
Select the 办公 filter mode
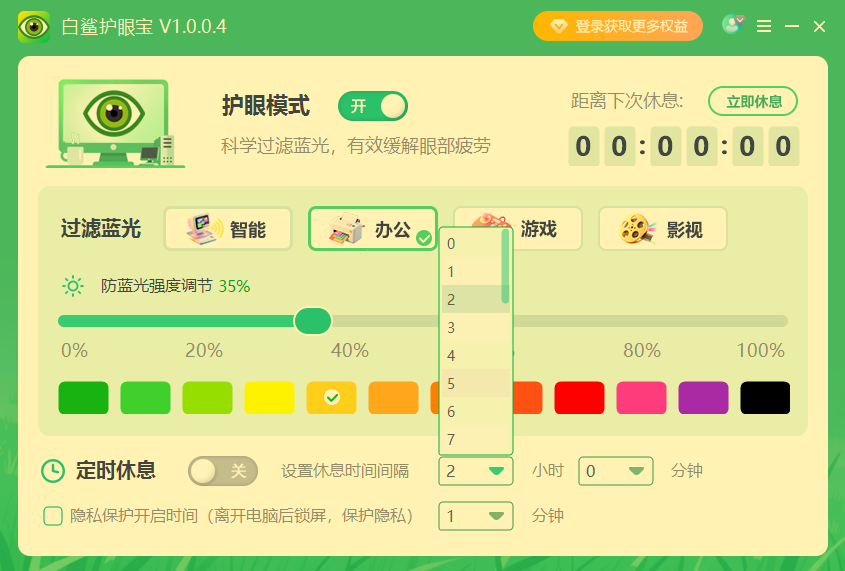click(372, 229)
